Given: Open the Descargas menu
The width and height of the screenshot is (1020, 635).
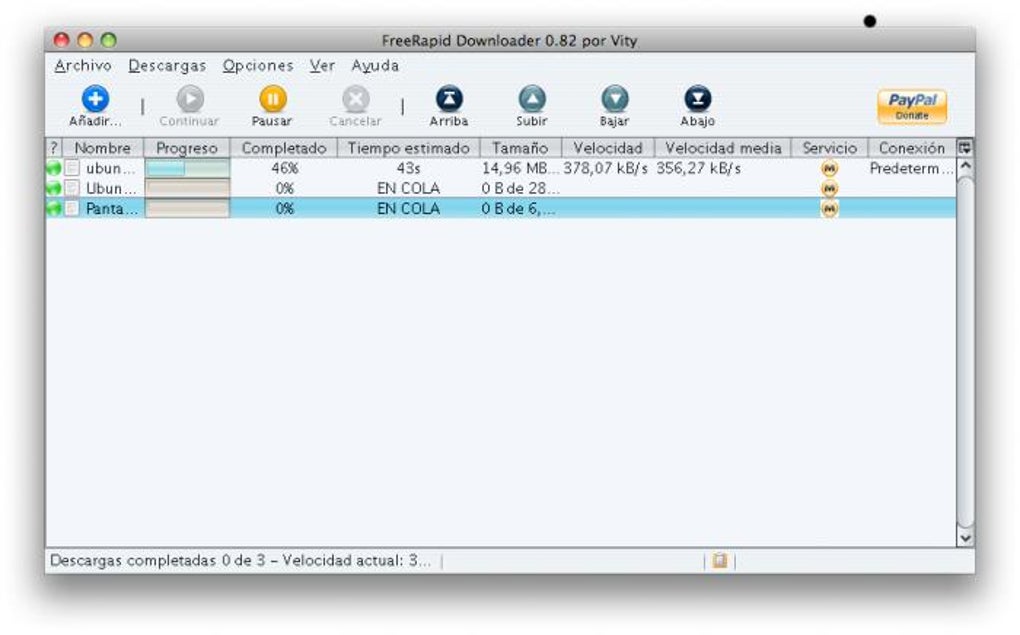Looking at the screenshot, I should [x=167, y=66].
